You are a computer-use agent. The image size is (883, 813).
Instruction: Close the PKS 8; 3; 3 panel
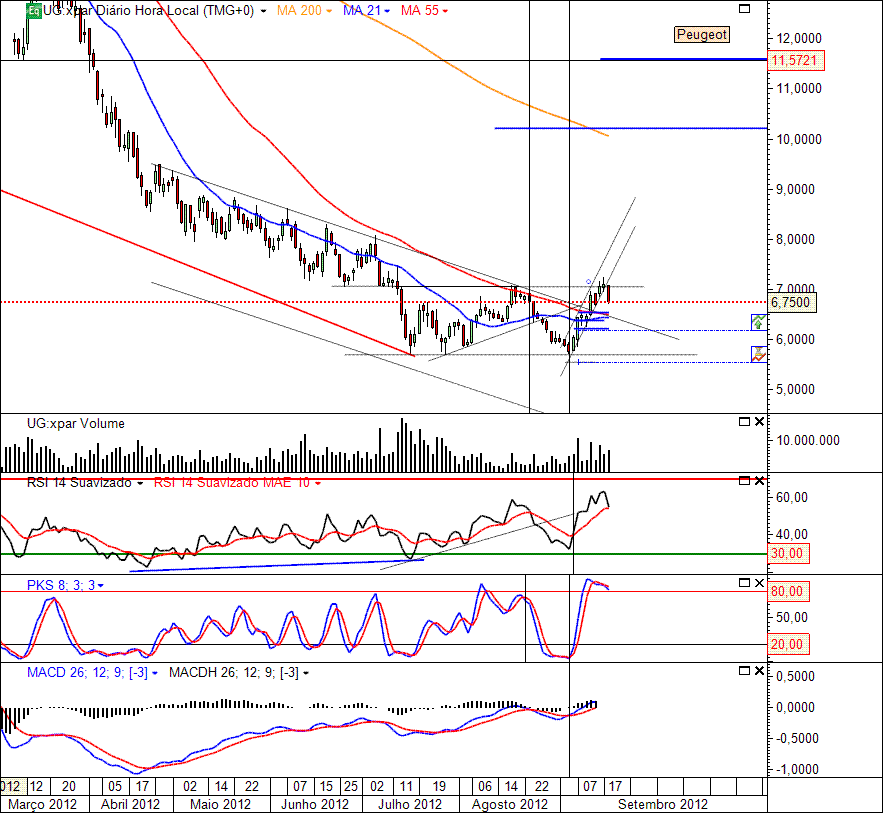[x=759, y=583]
